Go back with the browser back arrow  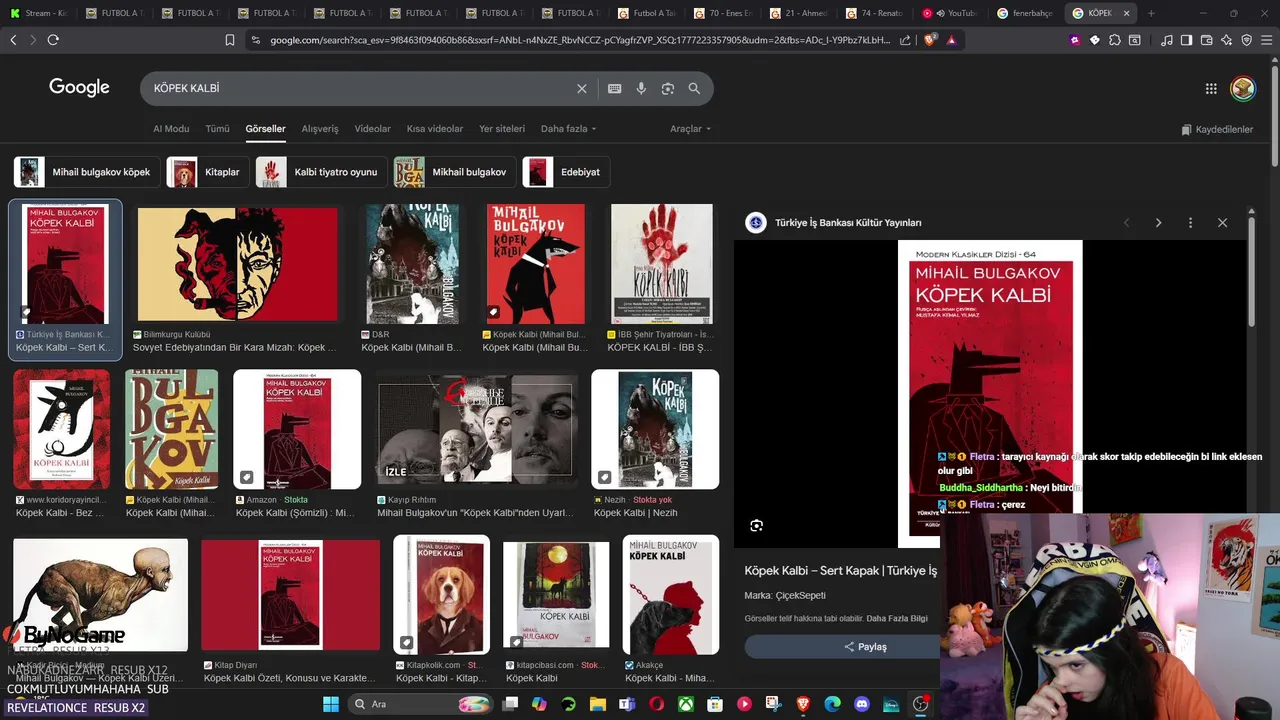(x=13, y=40)
